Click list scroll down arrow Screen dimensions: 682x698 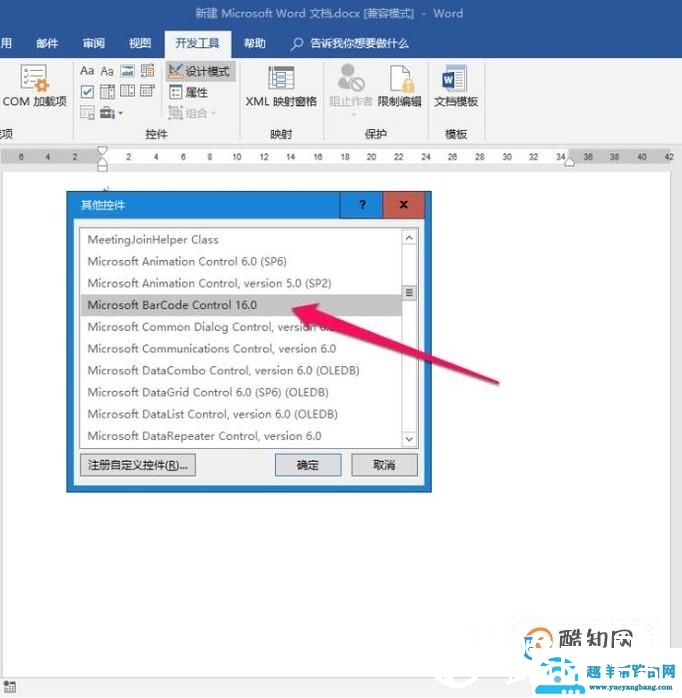pos(409,439)
